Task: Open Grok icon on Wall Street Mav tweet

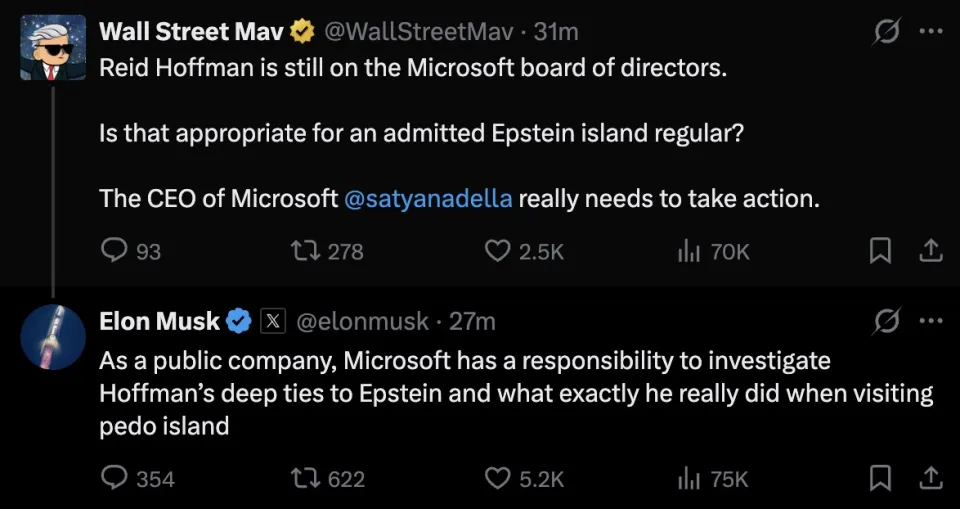Action: (886, 32)
